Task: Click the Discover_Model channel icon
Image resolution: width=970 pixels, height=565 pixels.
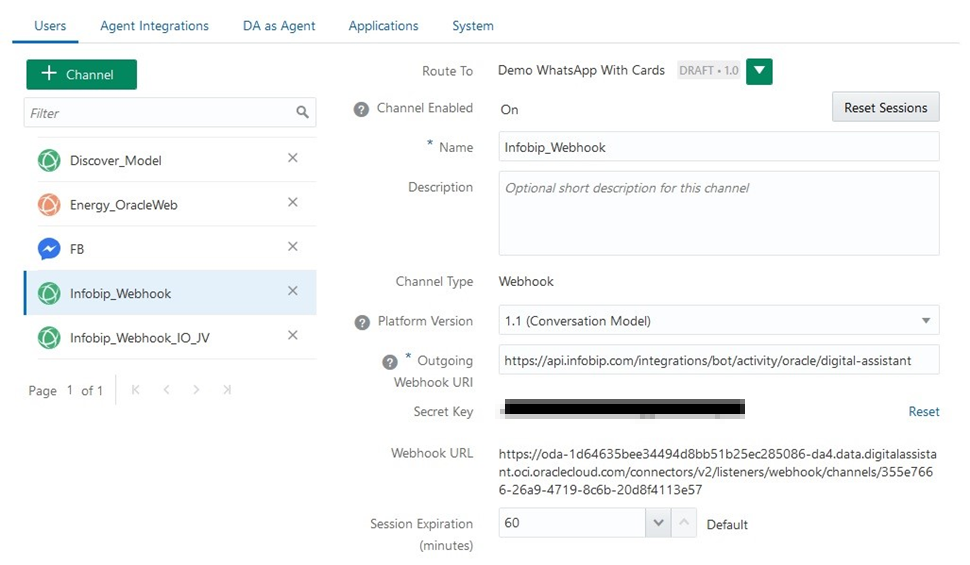Action: point(49,160)
